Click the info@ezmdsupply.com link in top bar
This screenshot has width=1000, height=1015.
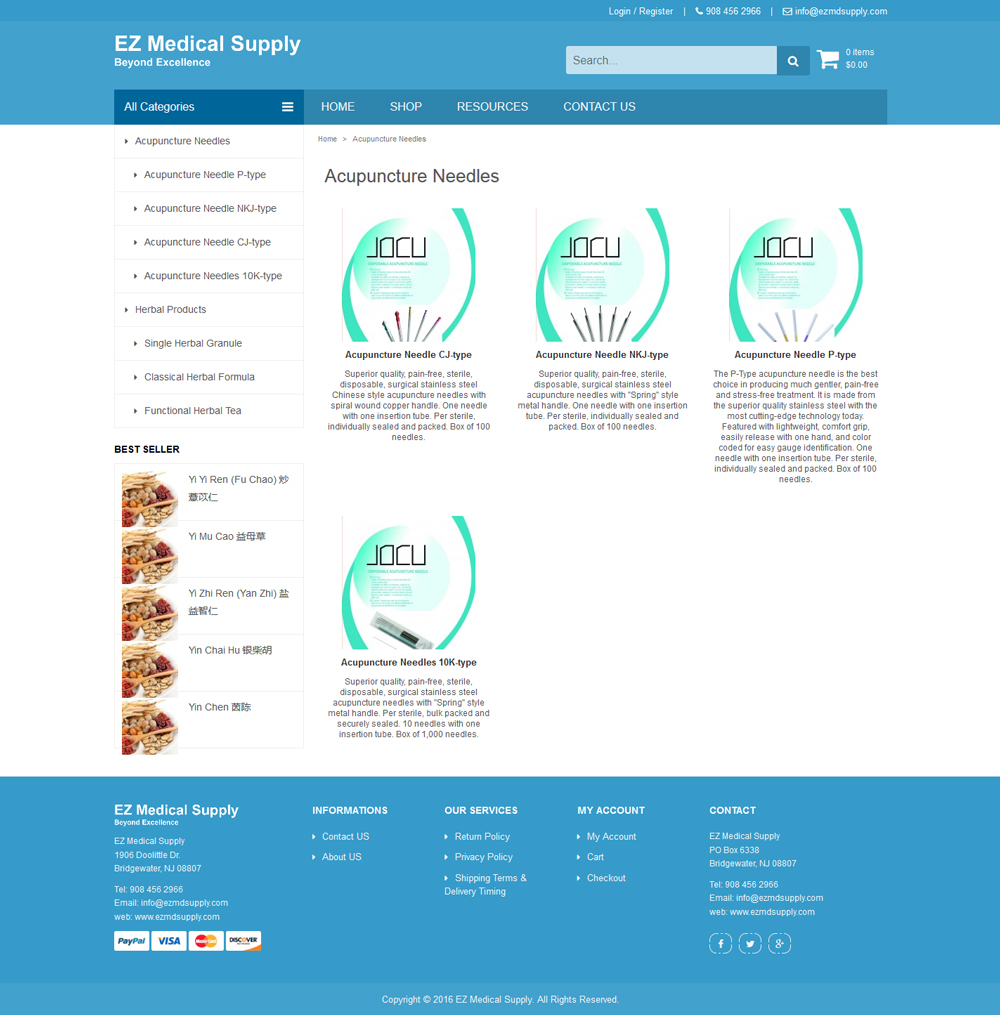841,11
